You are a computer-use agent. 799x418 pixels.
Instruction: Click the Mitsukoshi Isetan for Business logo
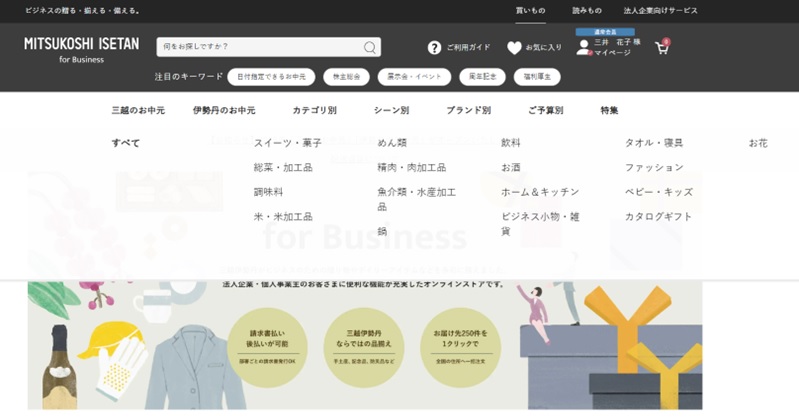pyautogui.click(x=82, y=49)
